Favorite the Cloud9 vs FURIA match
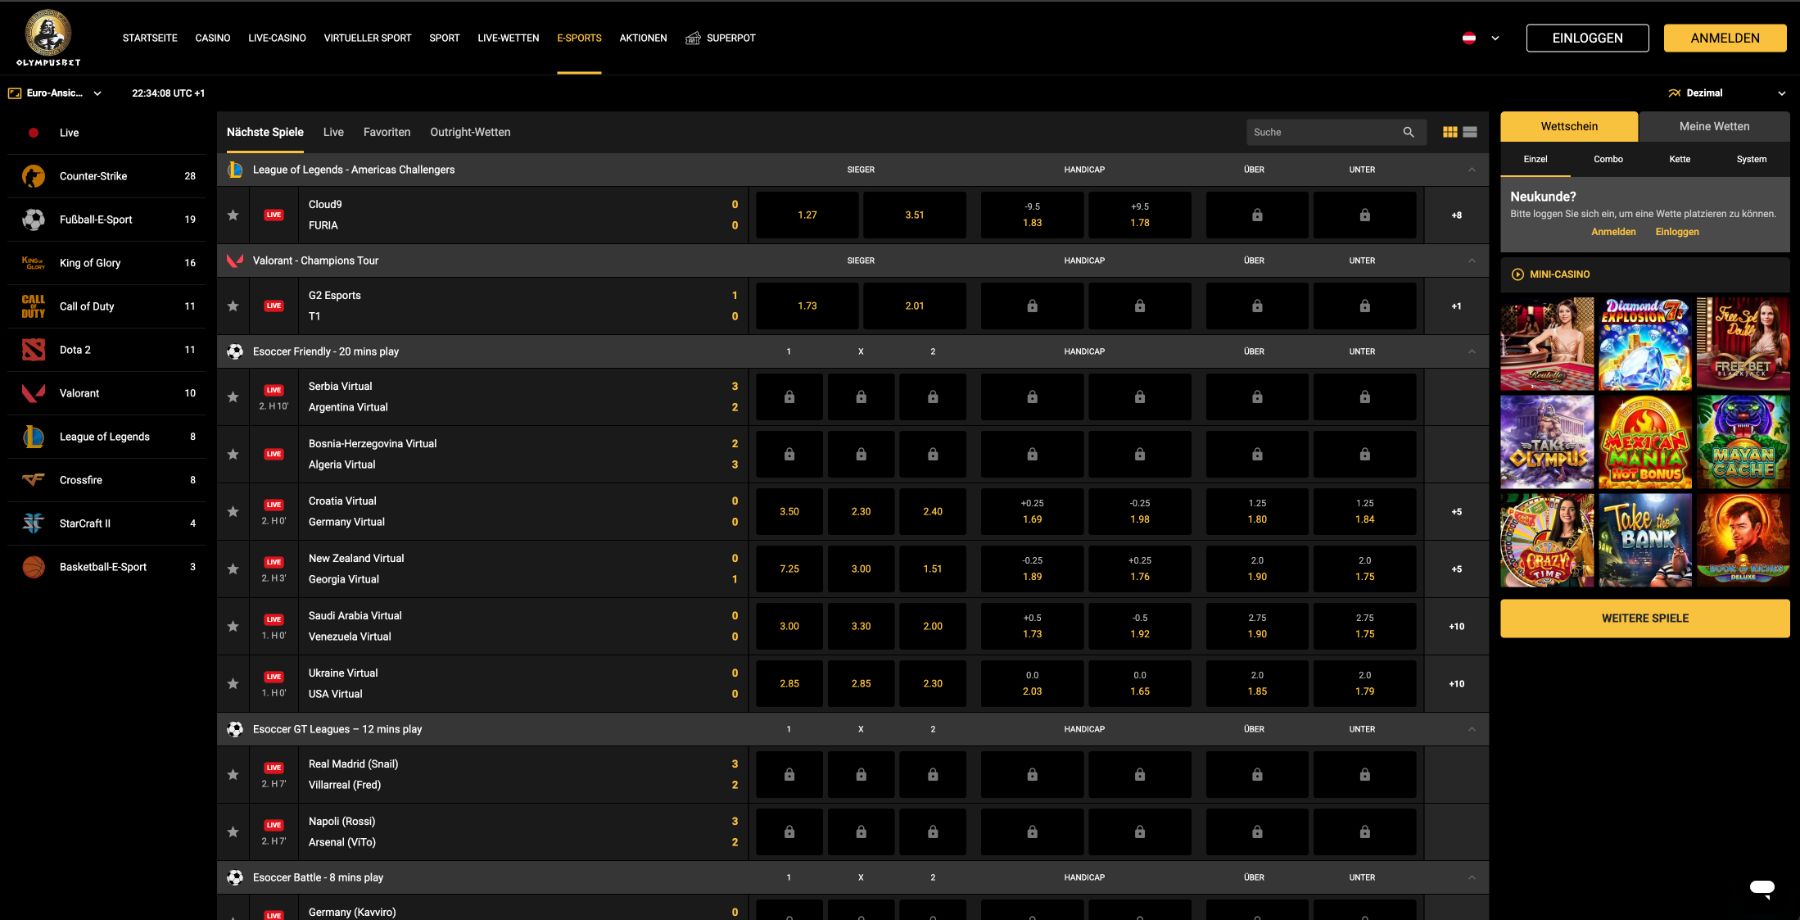This screenshot has height=920, width=1800. coord(233,215)
